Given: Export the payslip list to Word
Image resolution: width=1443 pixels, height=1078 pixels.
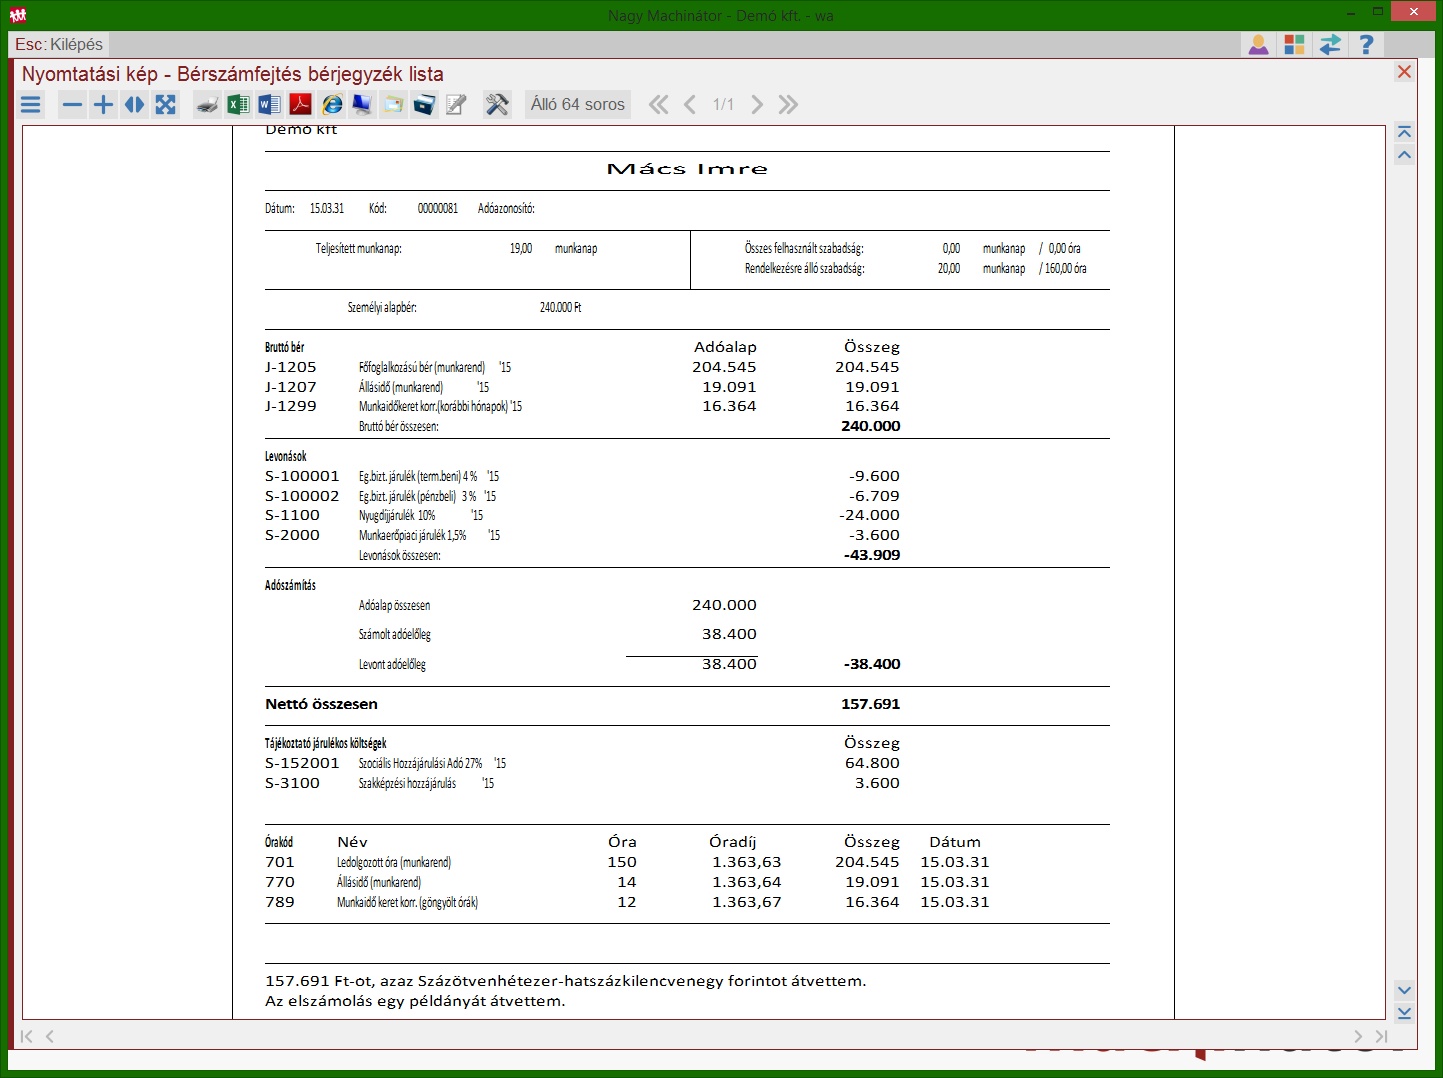Looking at the screenshot, I should tap(269, 105).
